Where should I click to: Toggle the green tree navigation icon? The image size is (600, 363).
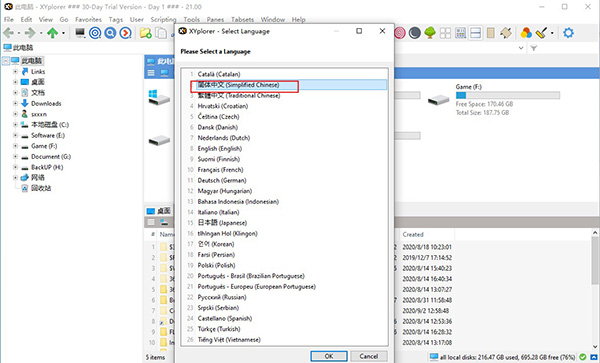tap(430, 33)
